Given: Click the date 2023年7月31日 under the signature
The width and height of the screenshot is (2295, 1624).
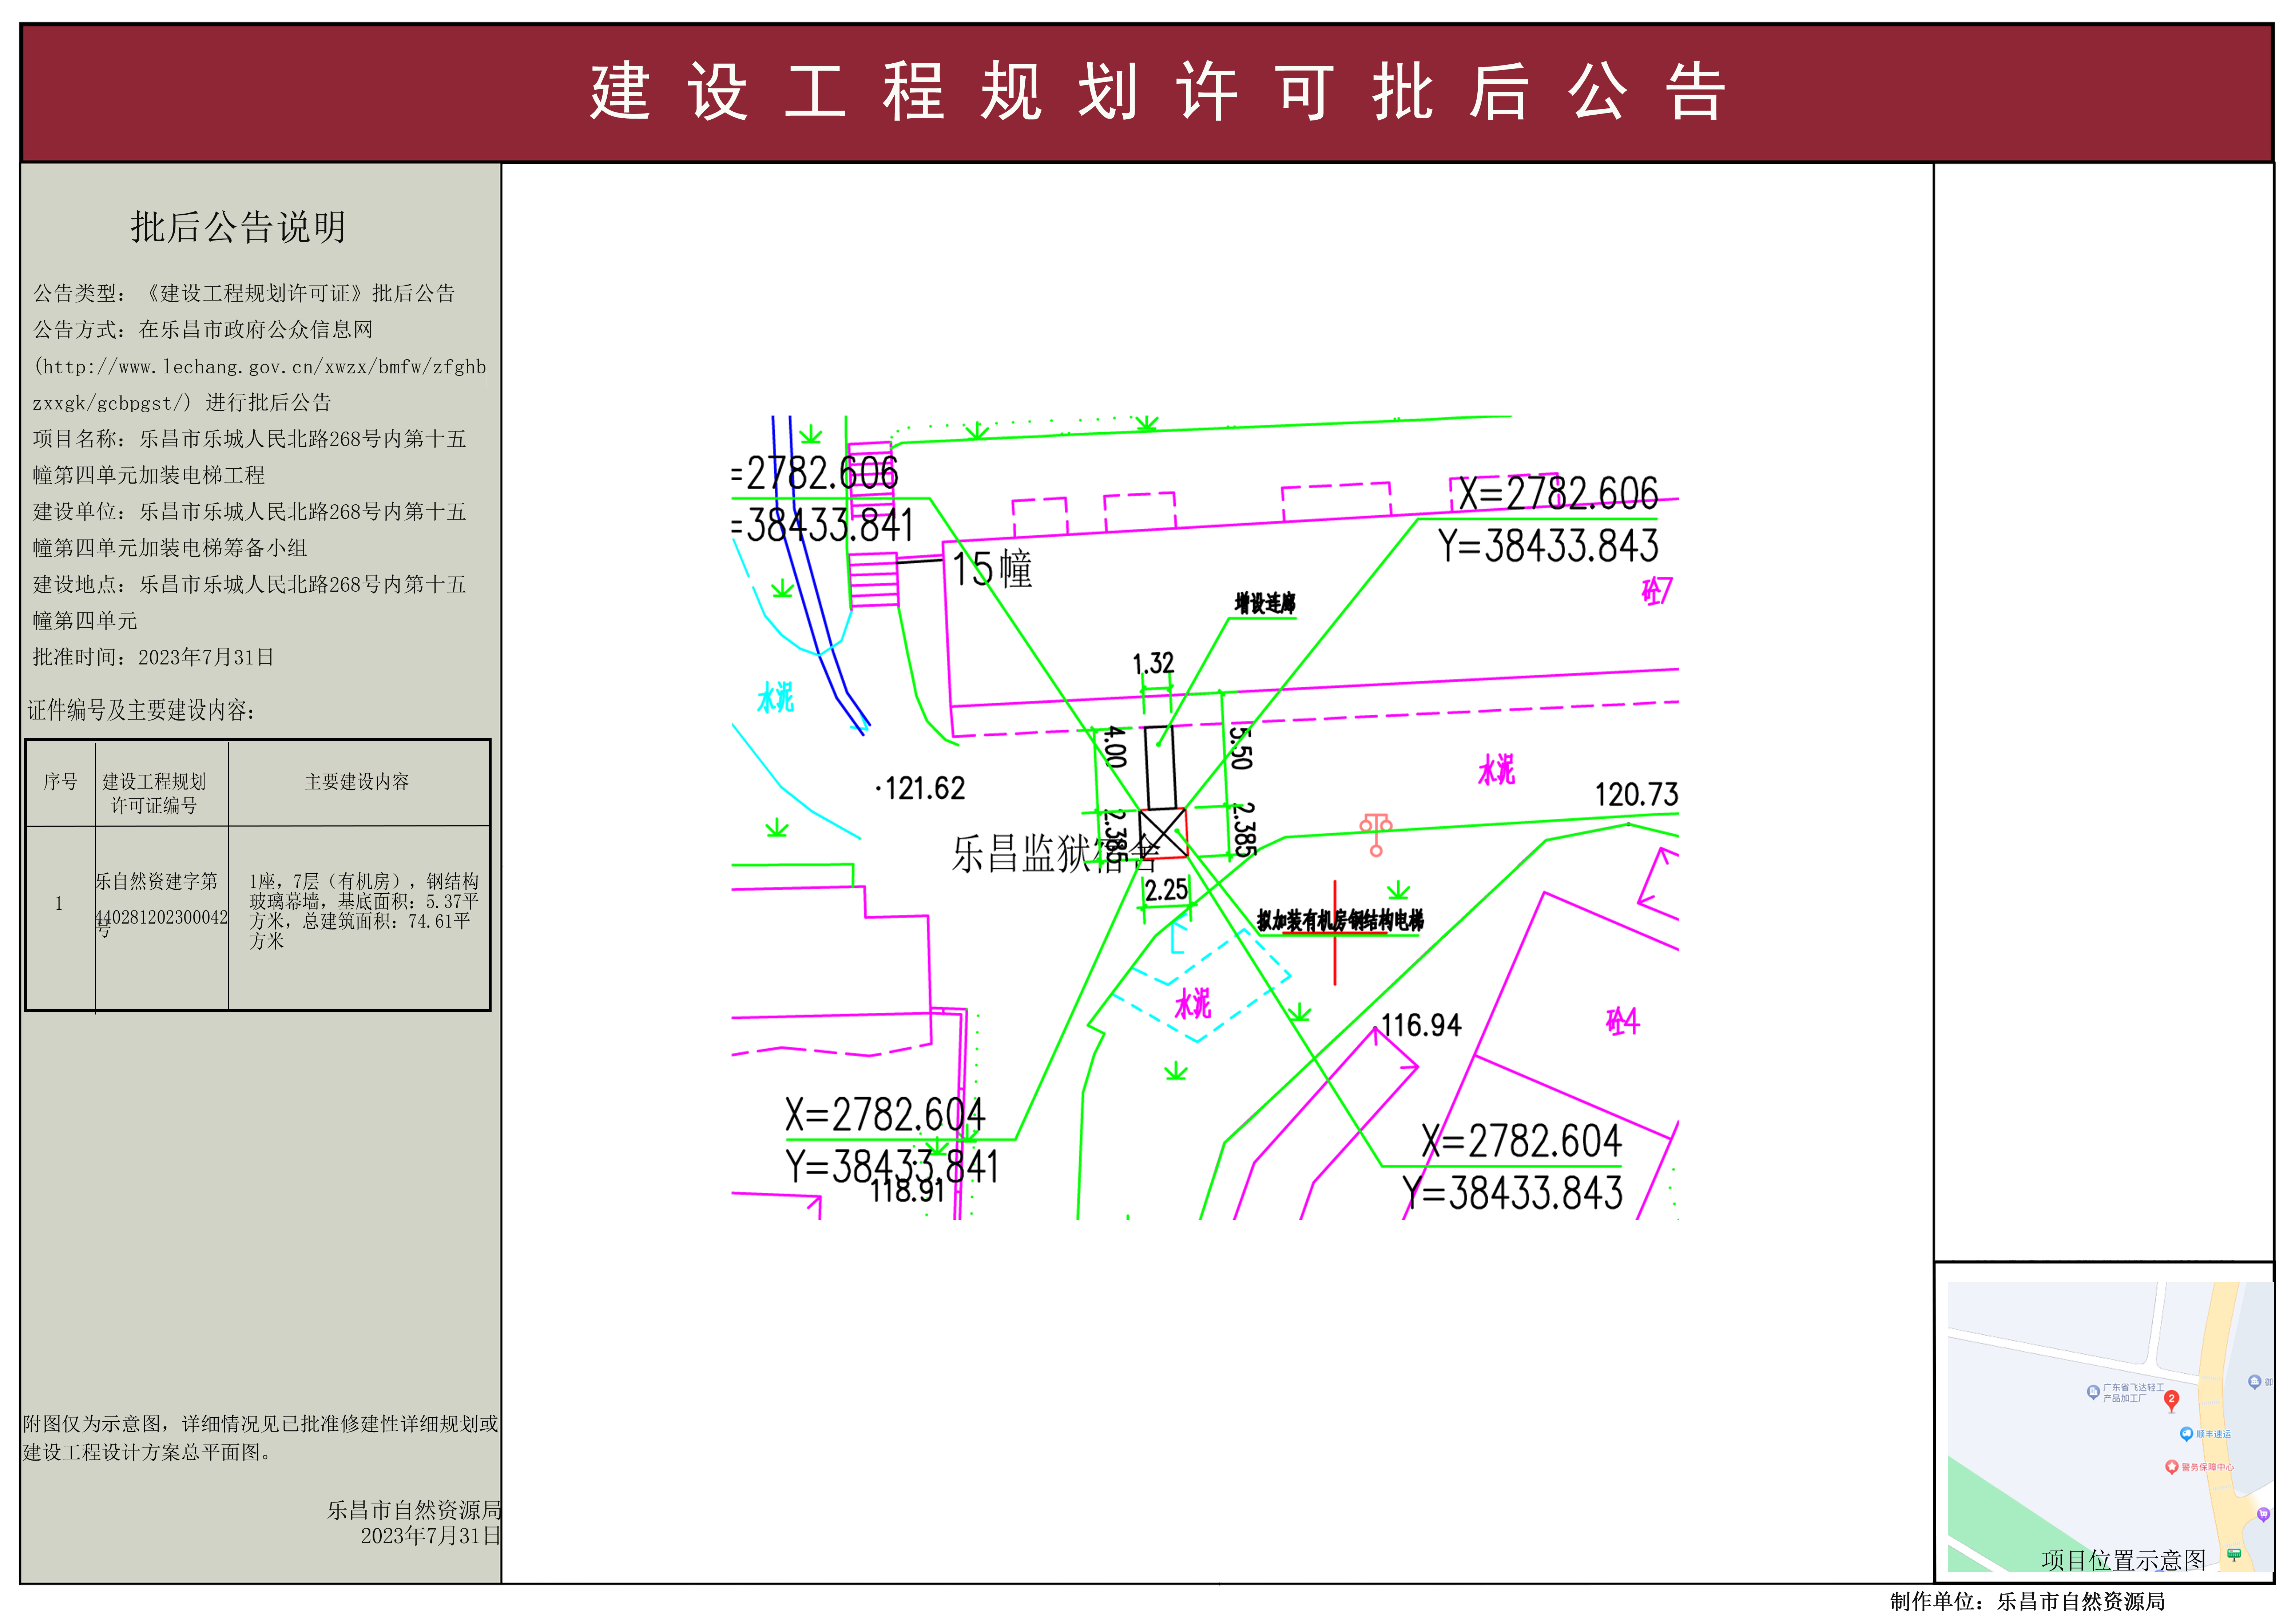Looking at the screenshot, I should point(431,1536).
